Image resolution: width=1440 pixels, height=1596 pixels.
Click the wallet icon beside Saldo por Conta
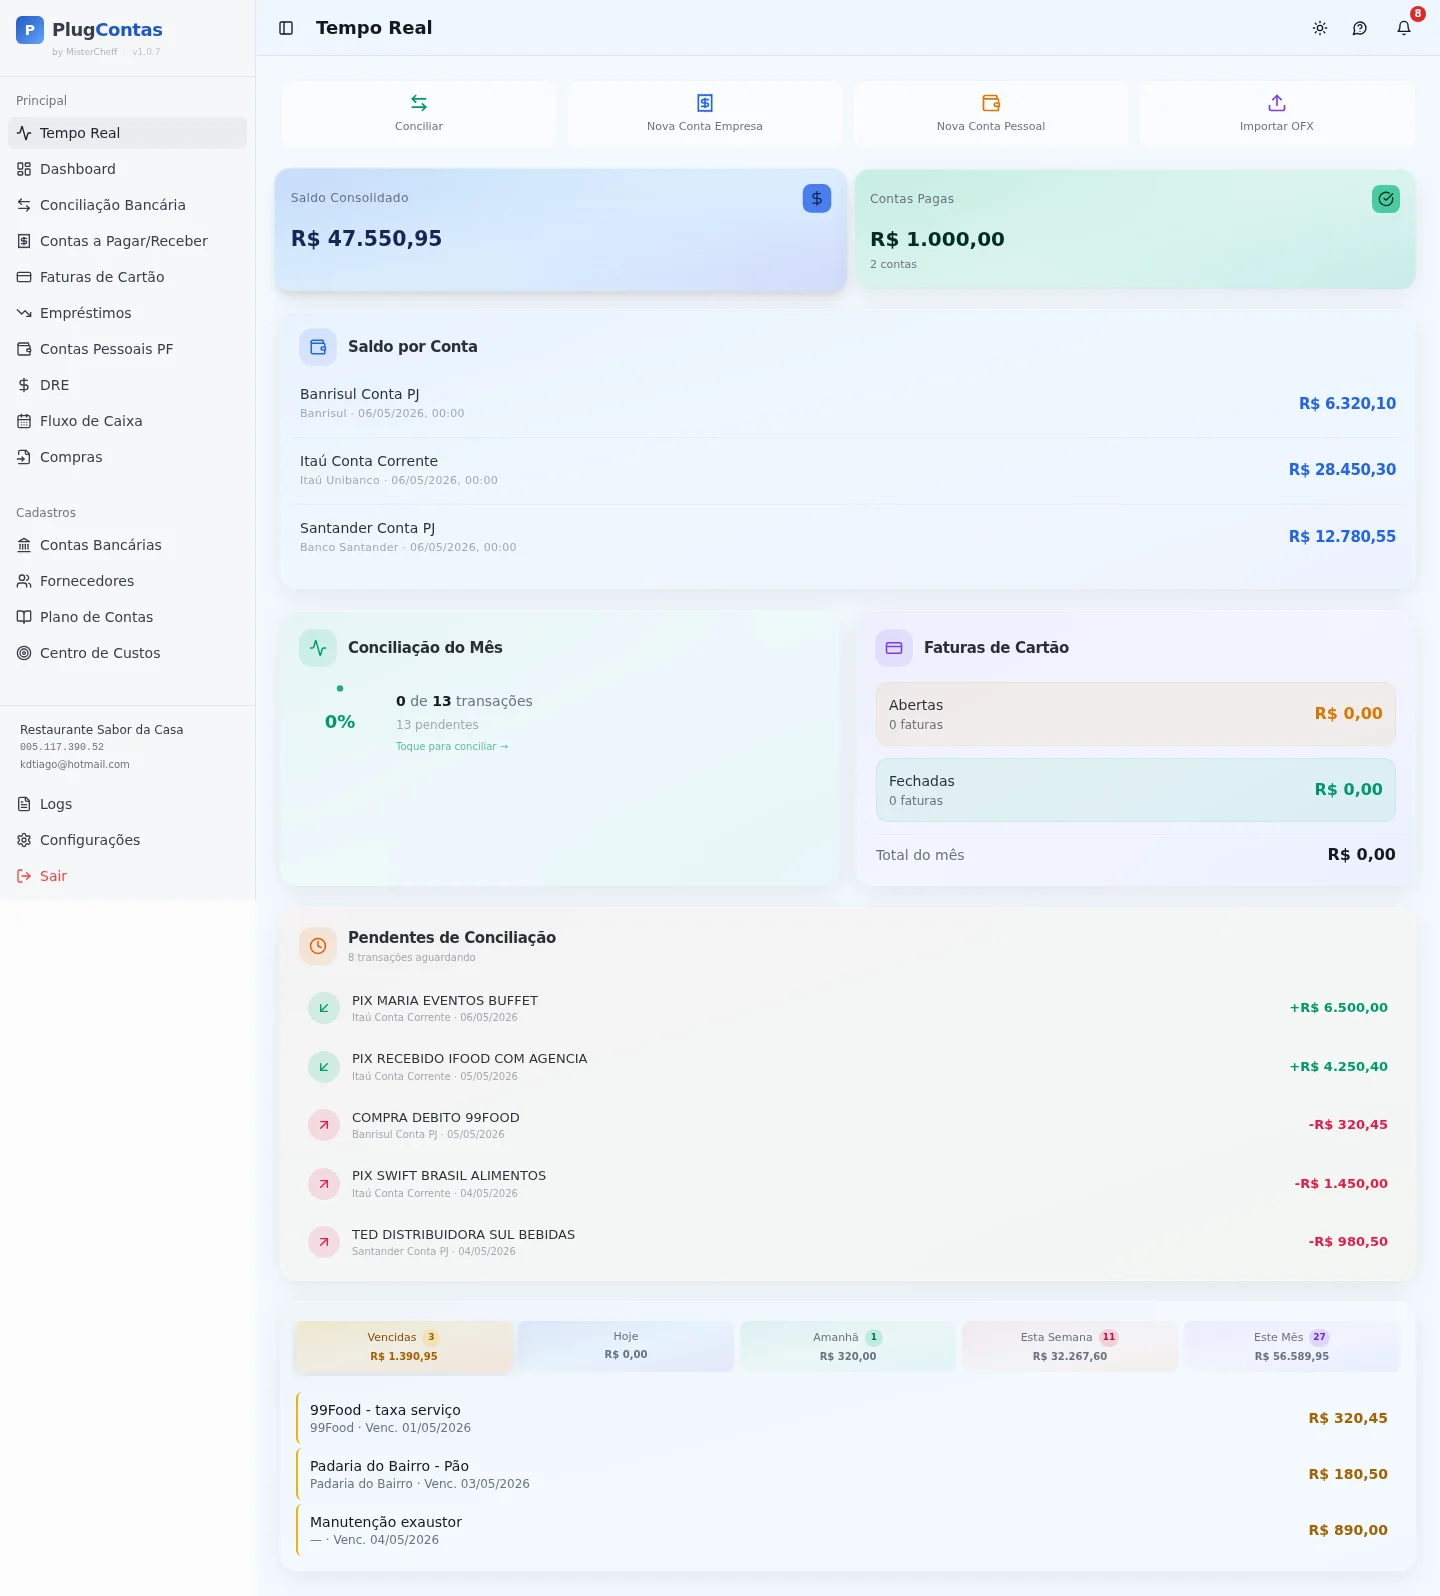pos(318,347)
